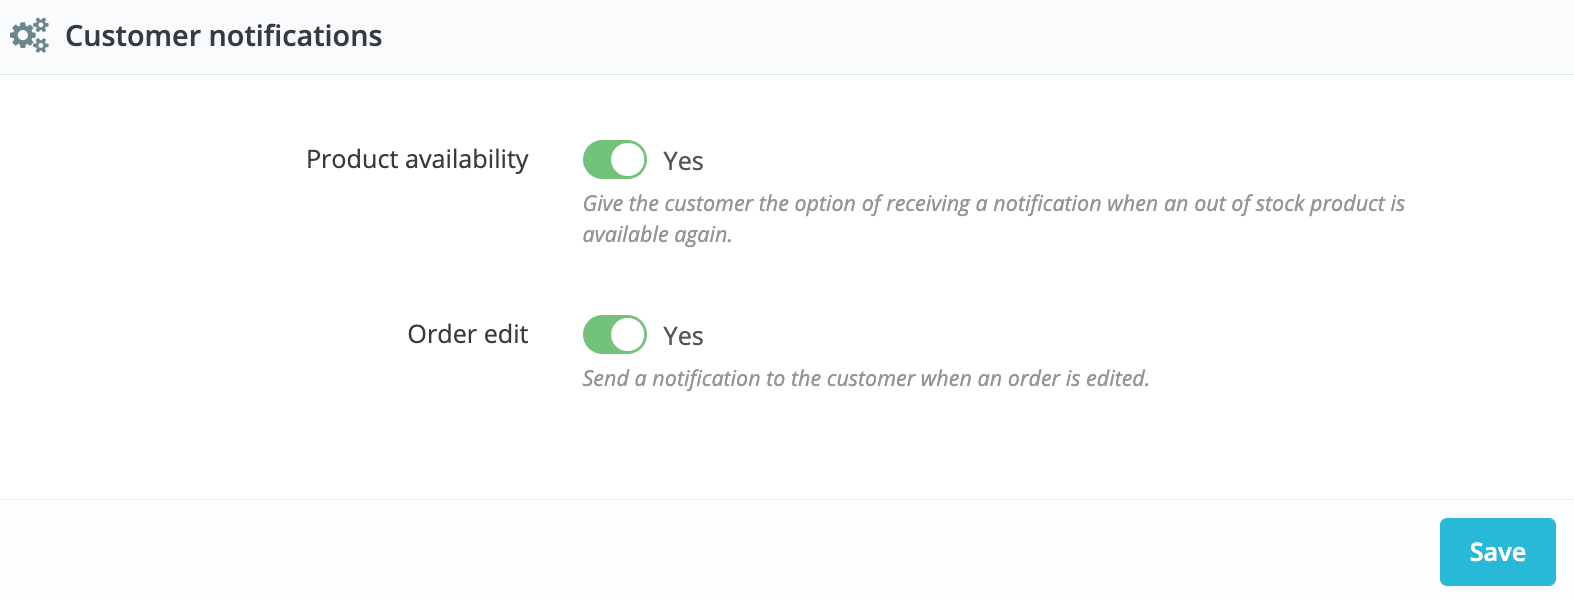
Task: Click the large gear in the header icon
Action: [22, 37]
